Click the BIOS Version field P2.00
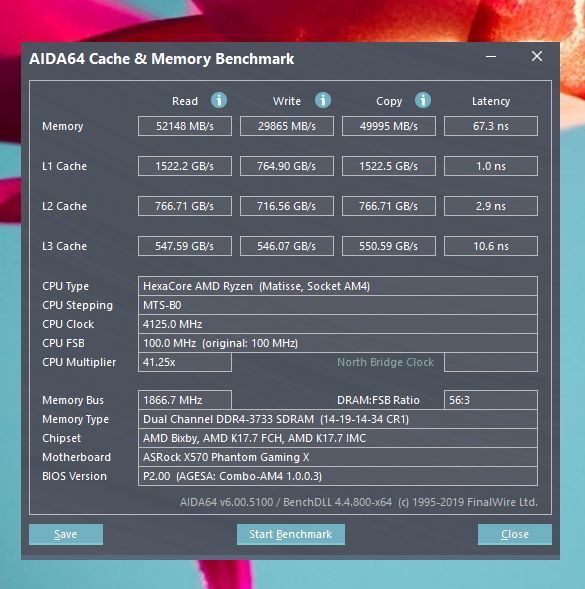Viewport: 585px width, 589px height. point(338,476)
